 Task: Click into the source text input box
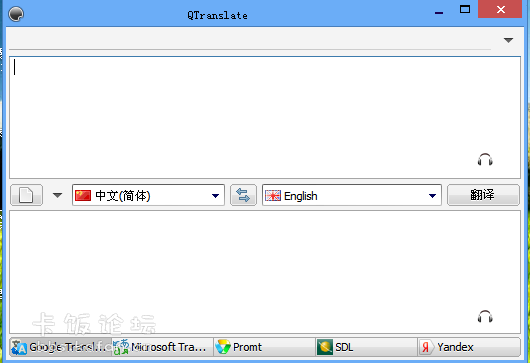[x=265, y=117]
